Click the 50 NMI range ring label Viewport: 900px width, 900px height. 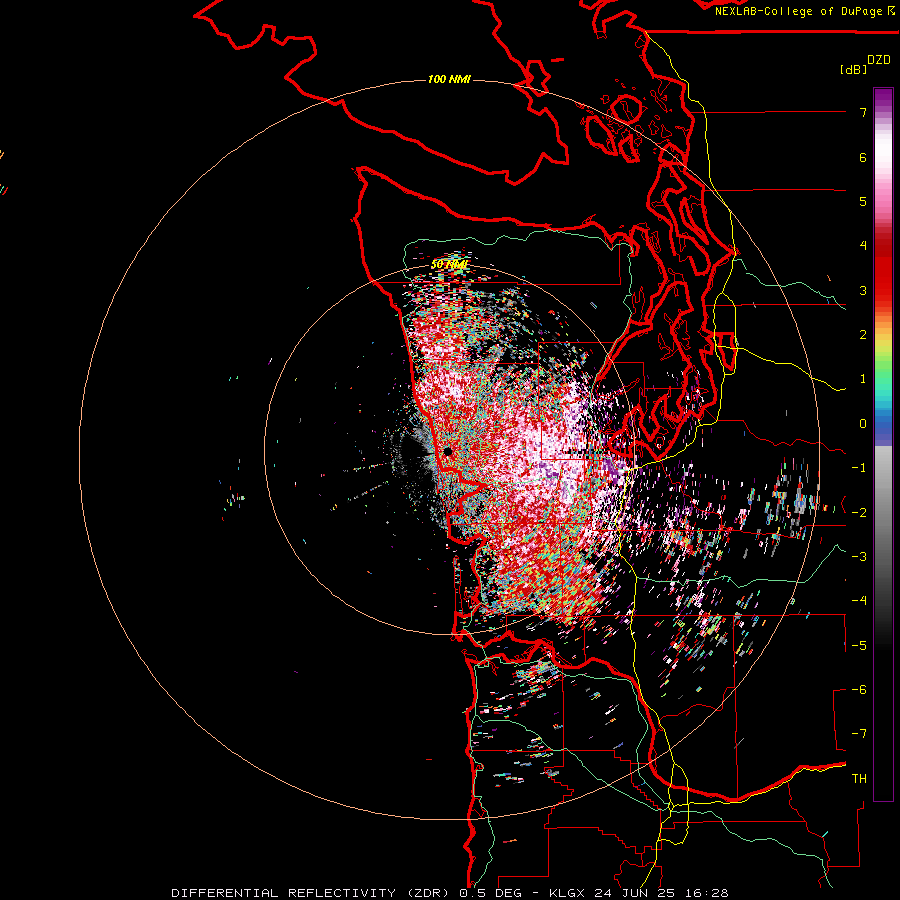[x=449, y=265]
